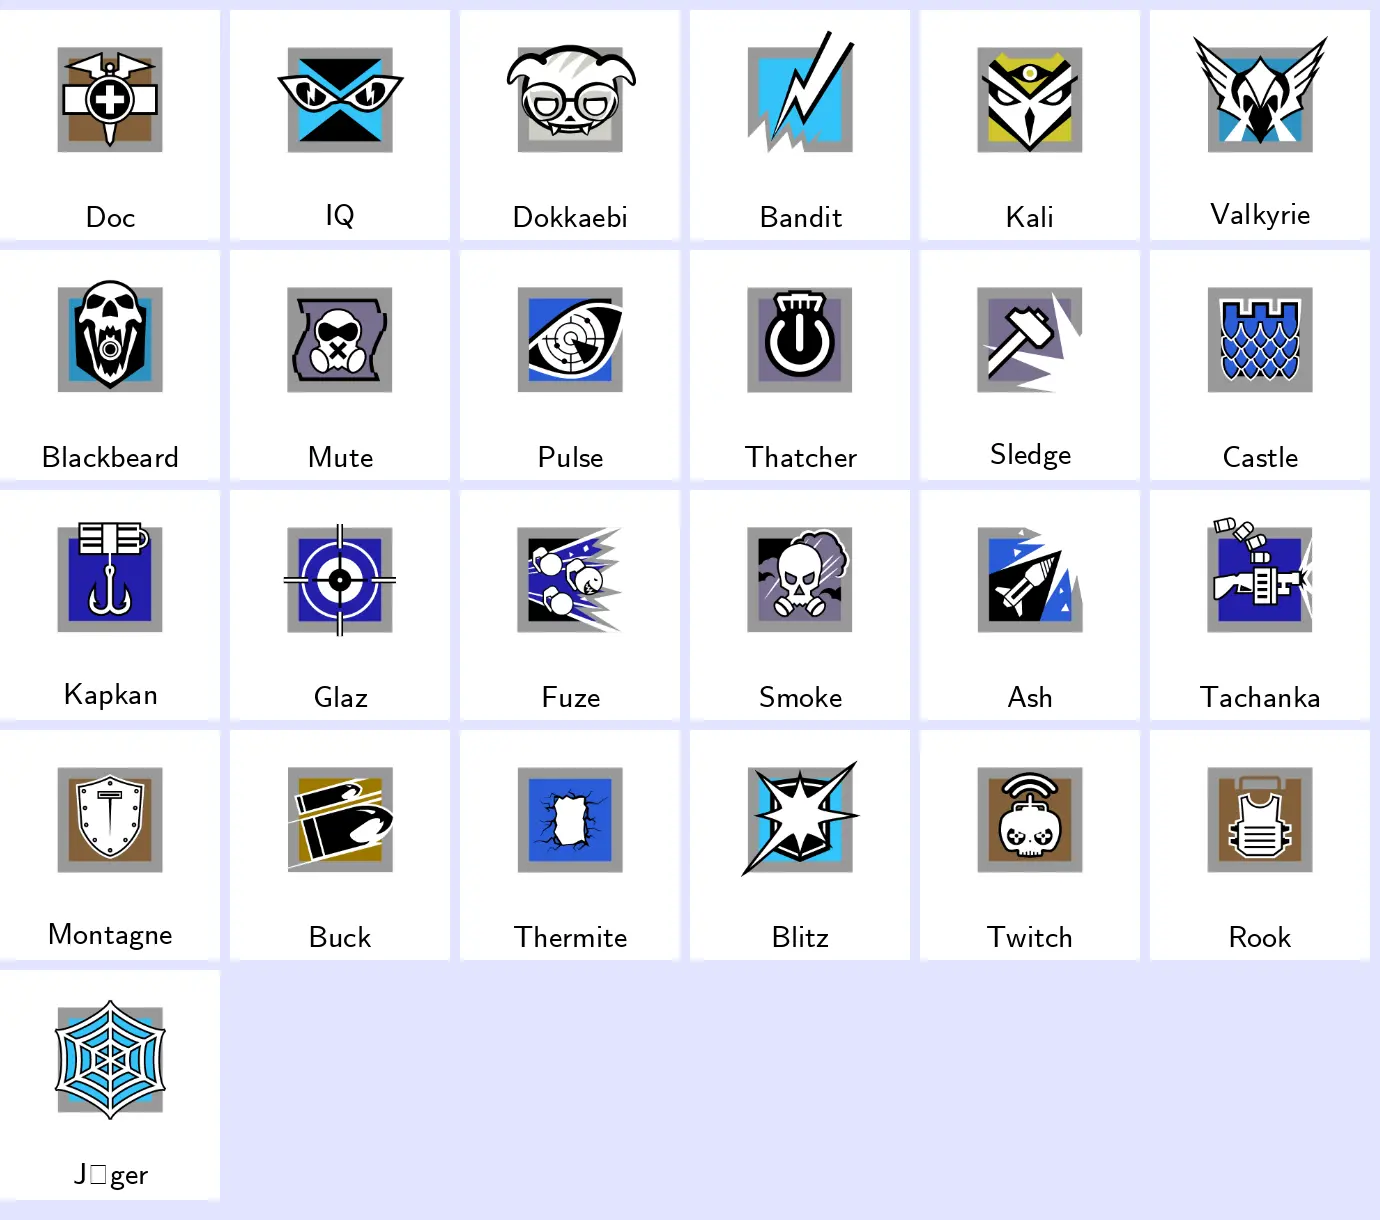Select the Glaz crosshair icon
This screenshot has height=1220, width=1380.
(340, 579)
